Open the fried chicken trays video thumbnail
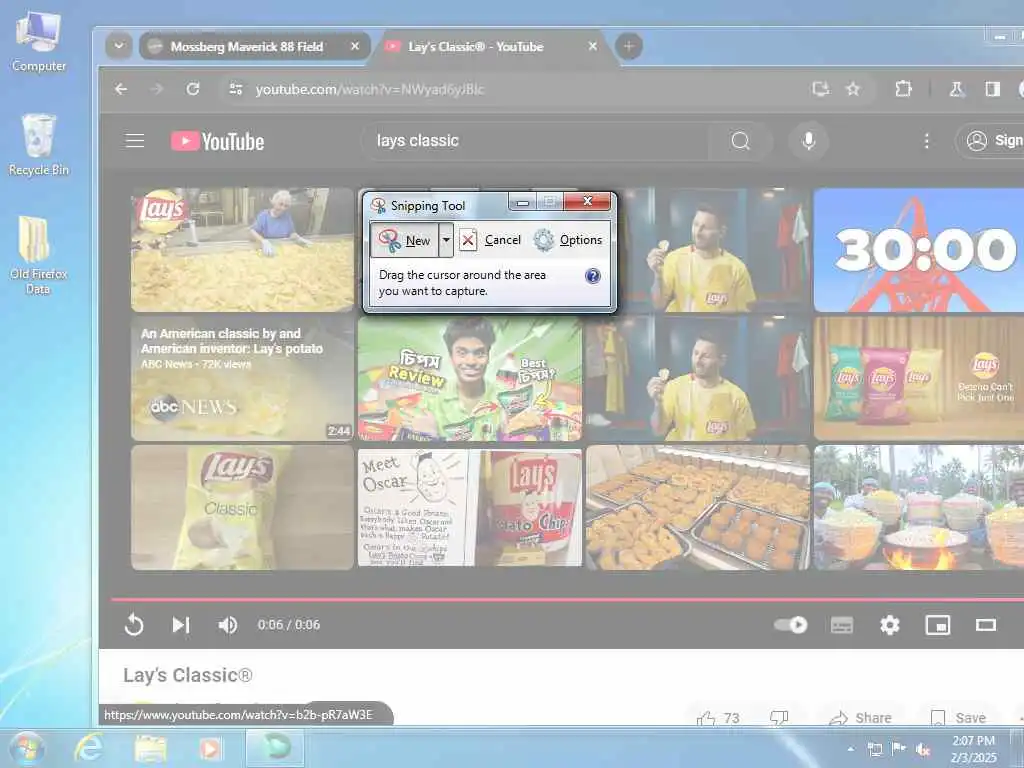 [697, 507]
